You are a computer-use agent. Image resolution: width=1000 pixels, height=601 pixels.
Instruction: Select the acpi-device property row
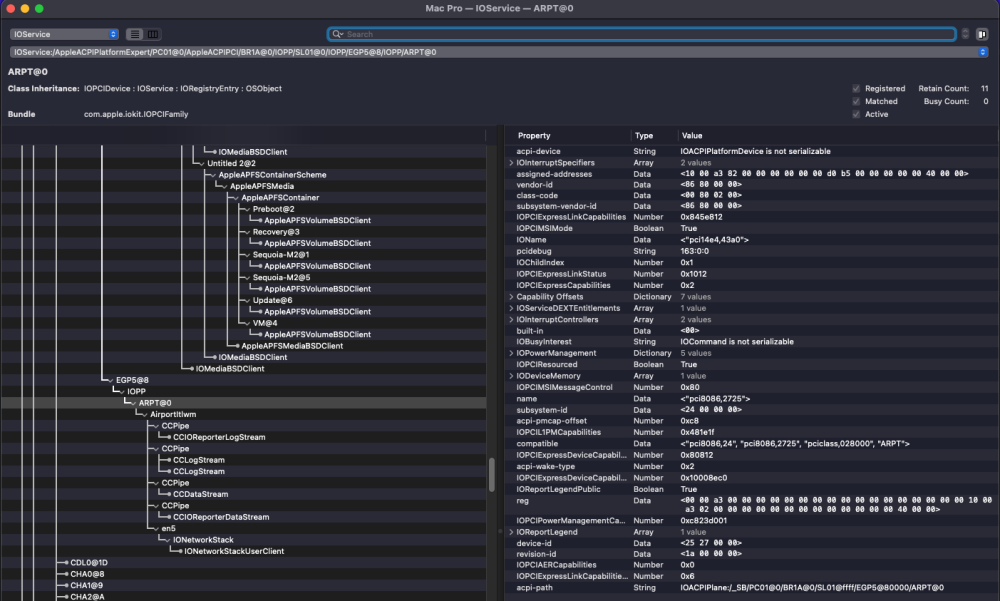(x=753, y=151)
